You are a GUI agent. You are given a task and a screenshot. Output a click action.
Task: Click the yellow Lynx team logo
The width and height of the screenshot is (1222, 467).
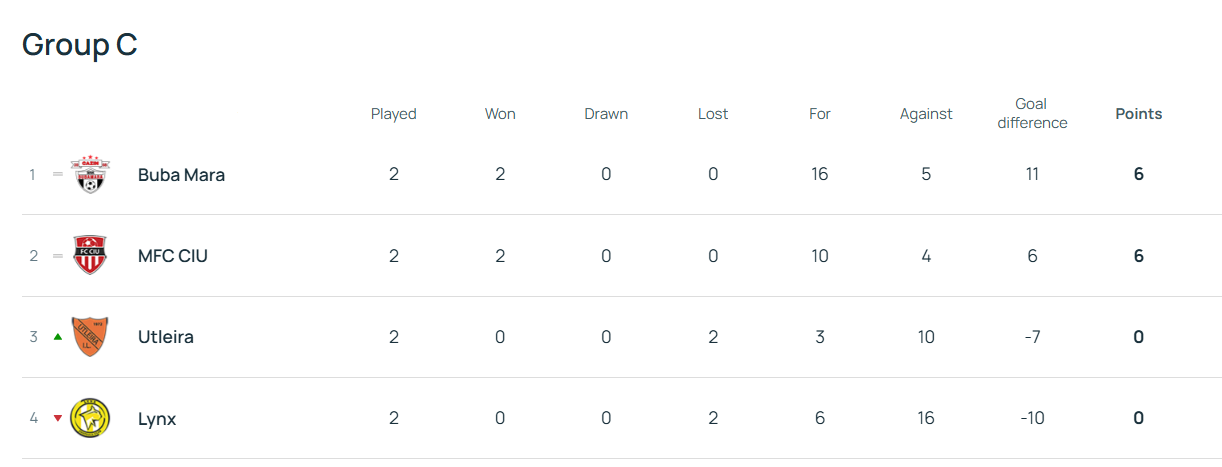point(91,418)
